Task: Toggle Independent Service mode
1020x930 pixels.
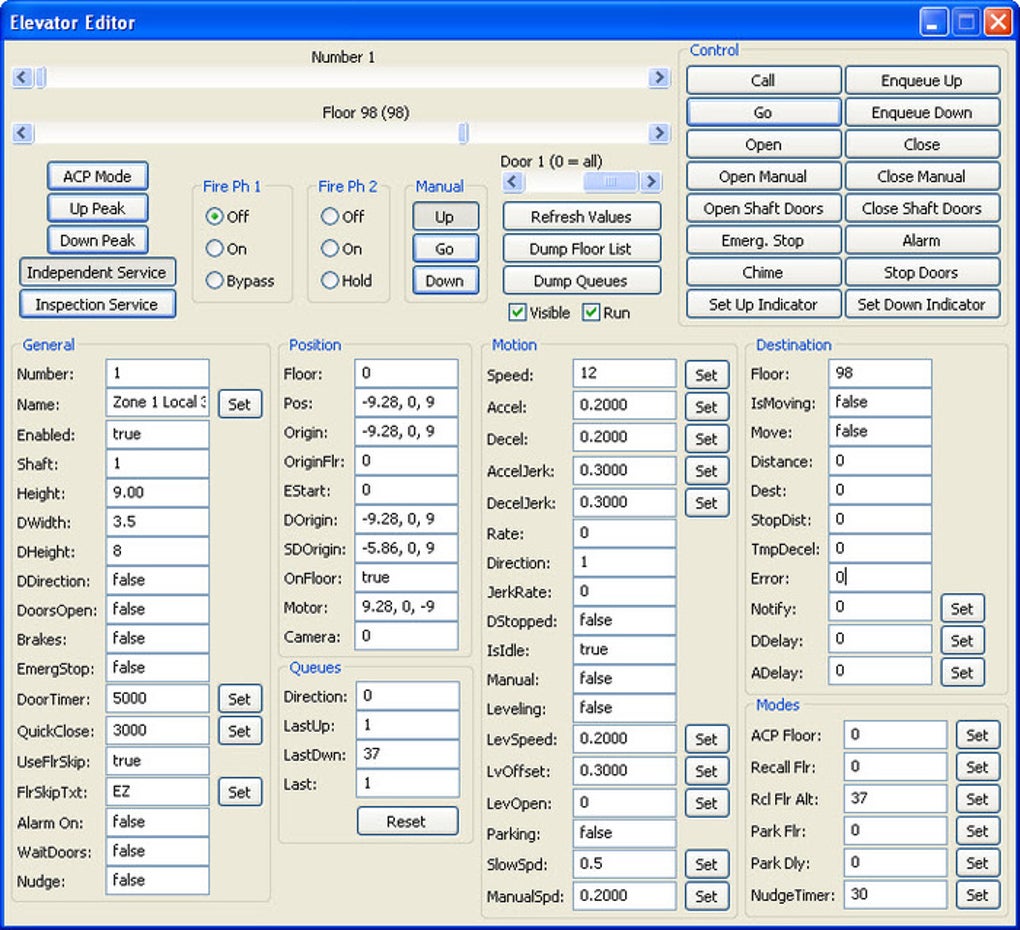Action: [97, 272]
